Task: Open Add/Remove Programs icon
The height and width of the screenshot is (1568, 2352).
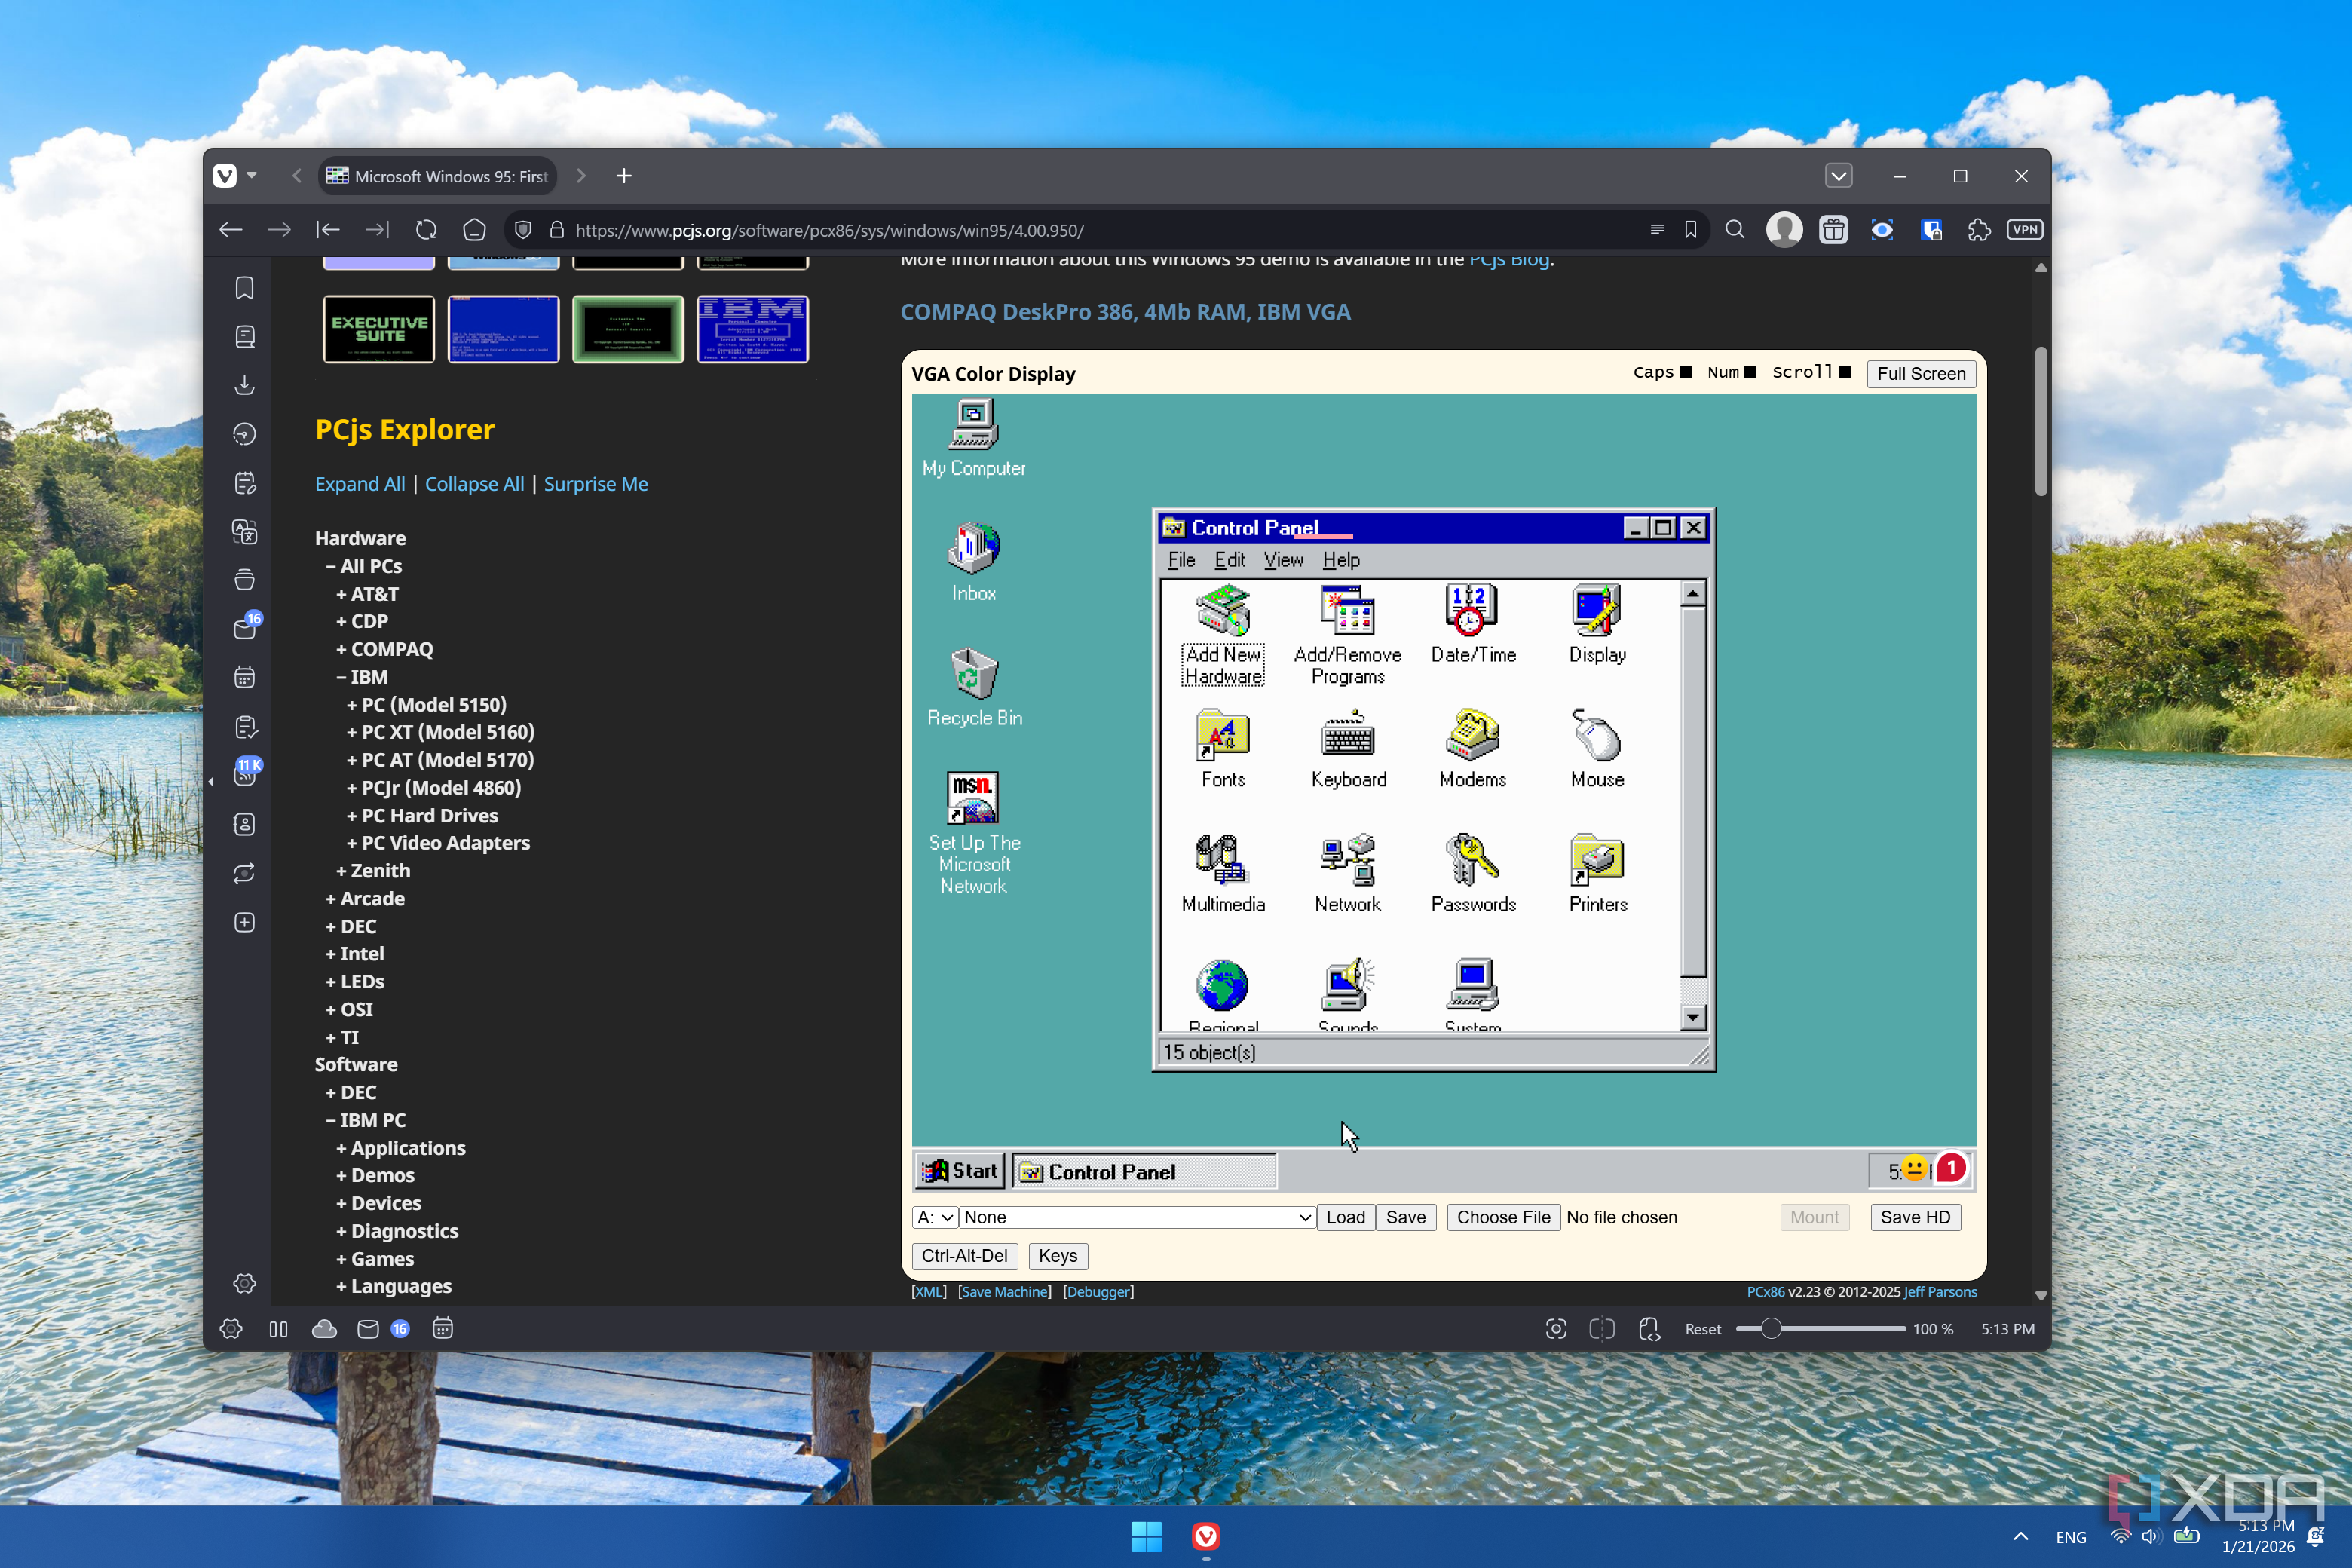Action: pyautogui.click(x=1347, y=634)
